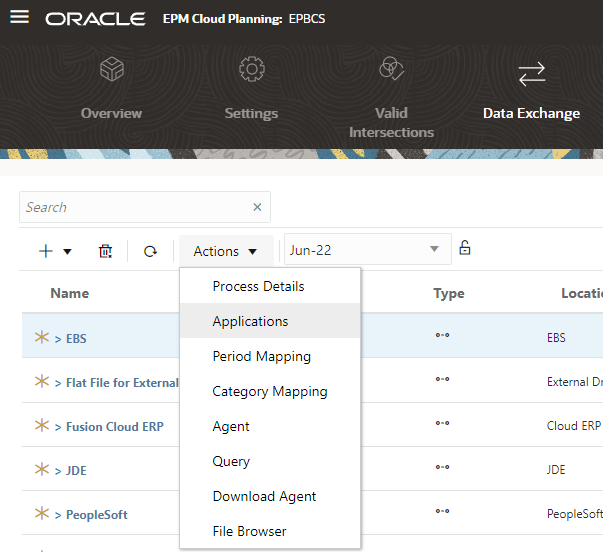Click the plus add integration icon
This screenshot has height=560, width=616.
(46, 251)
